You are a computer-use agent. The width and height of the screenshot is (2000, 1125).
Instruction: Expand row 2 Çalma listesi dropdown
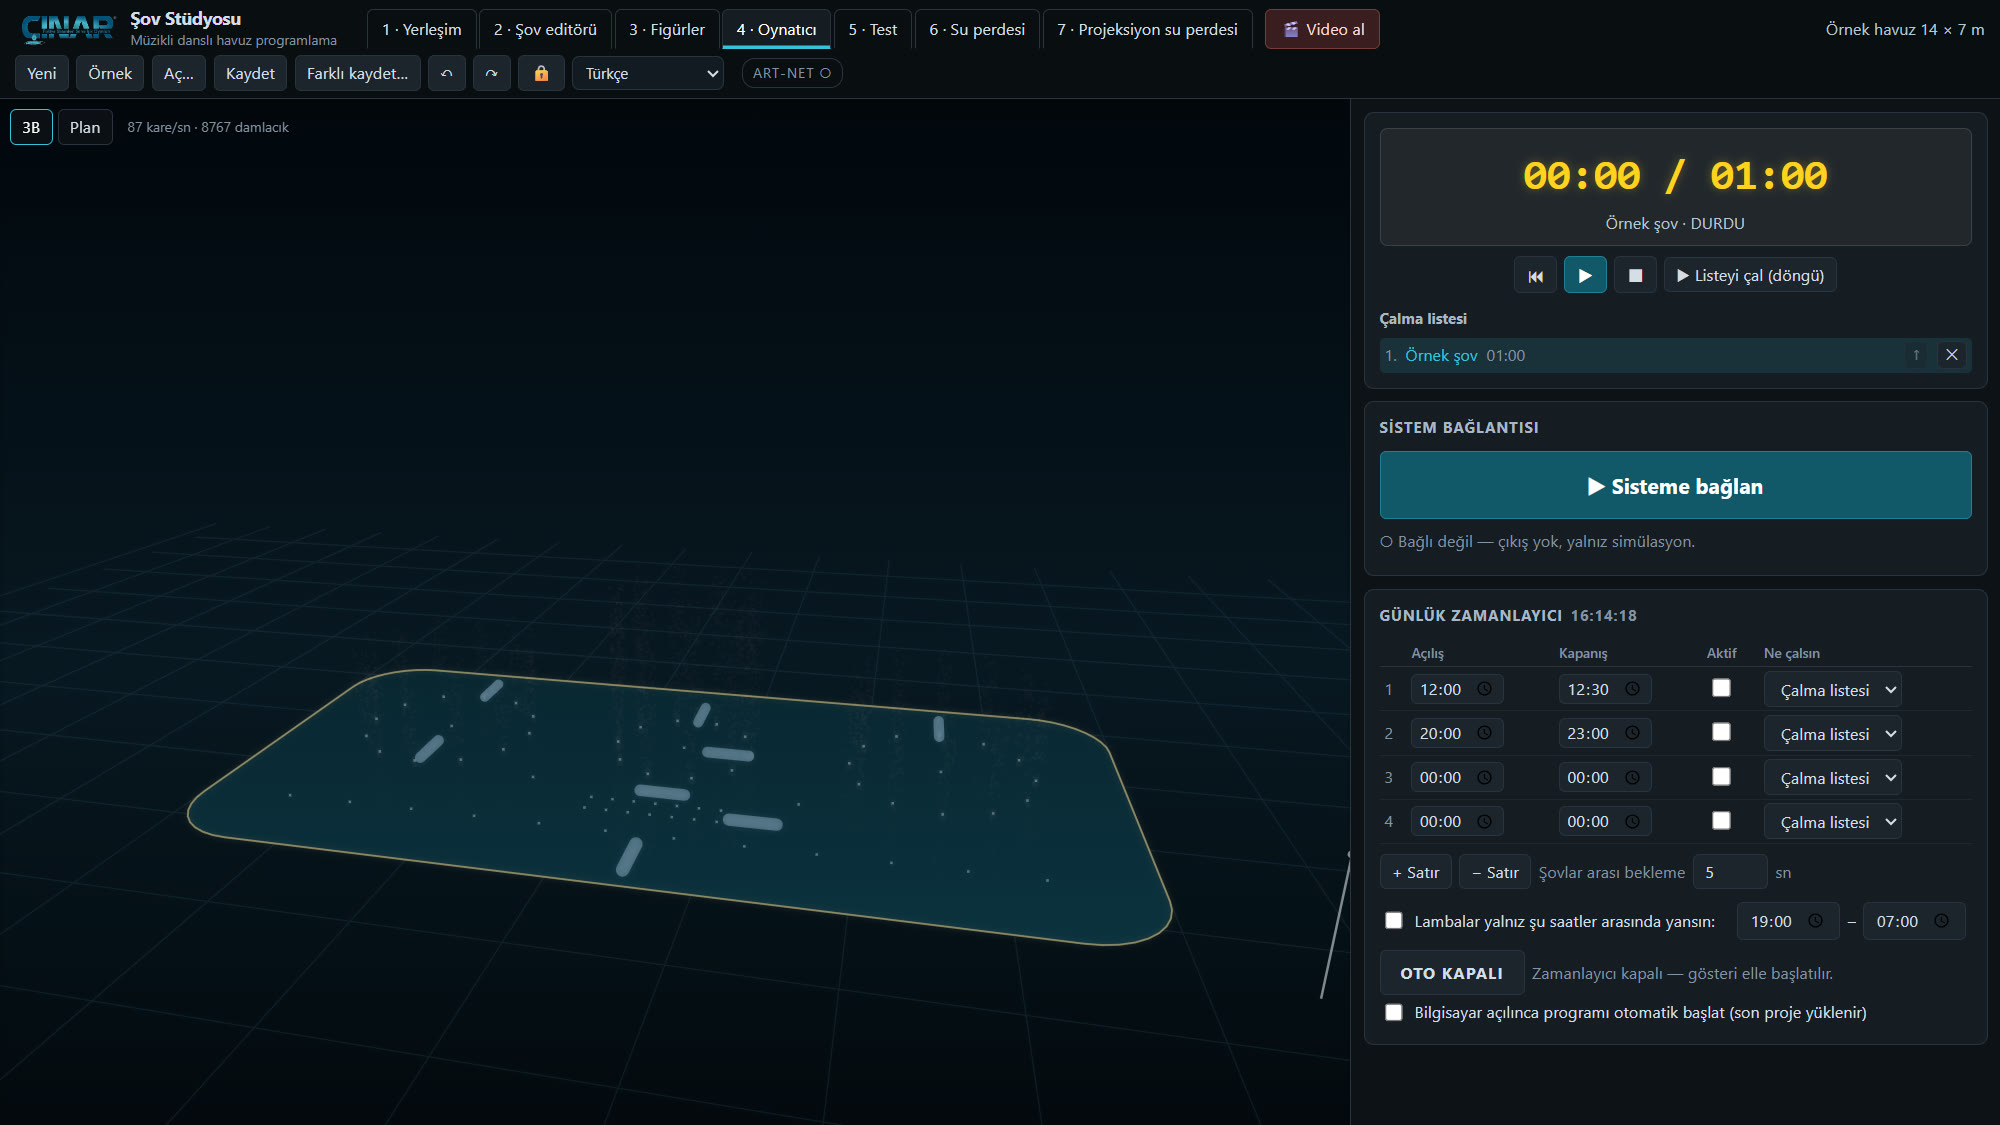coord(1832,734)
